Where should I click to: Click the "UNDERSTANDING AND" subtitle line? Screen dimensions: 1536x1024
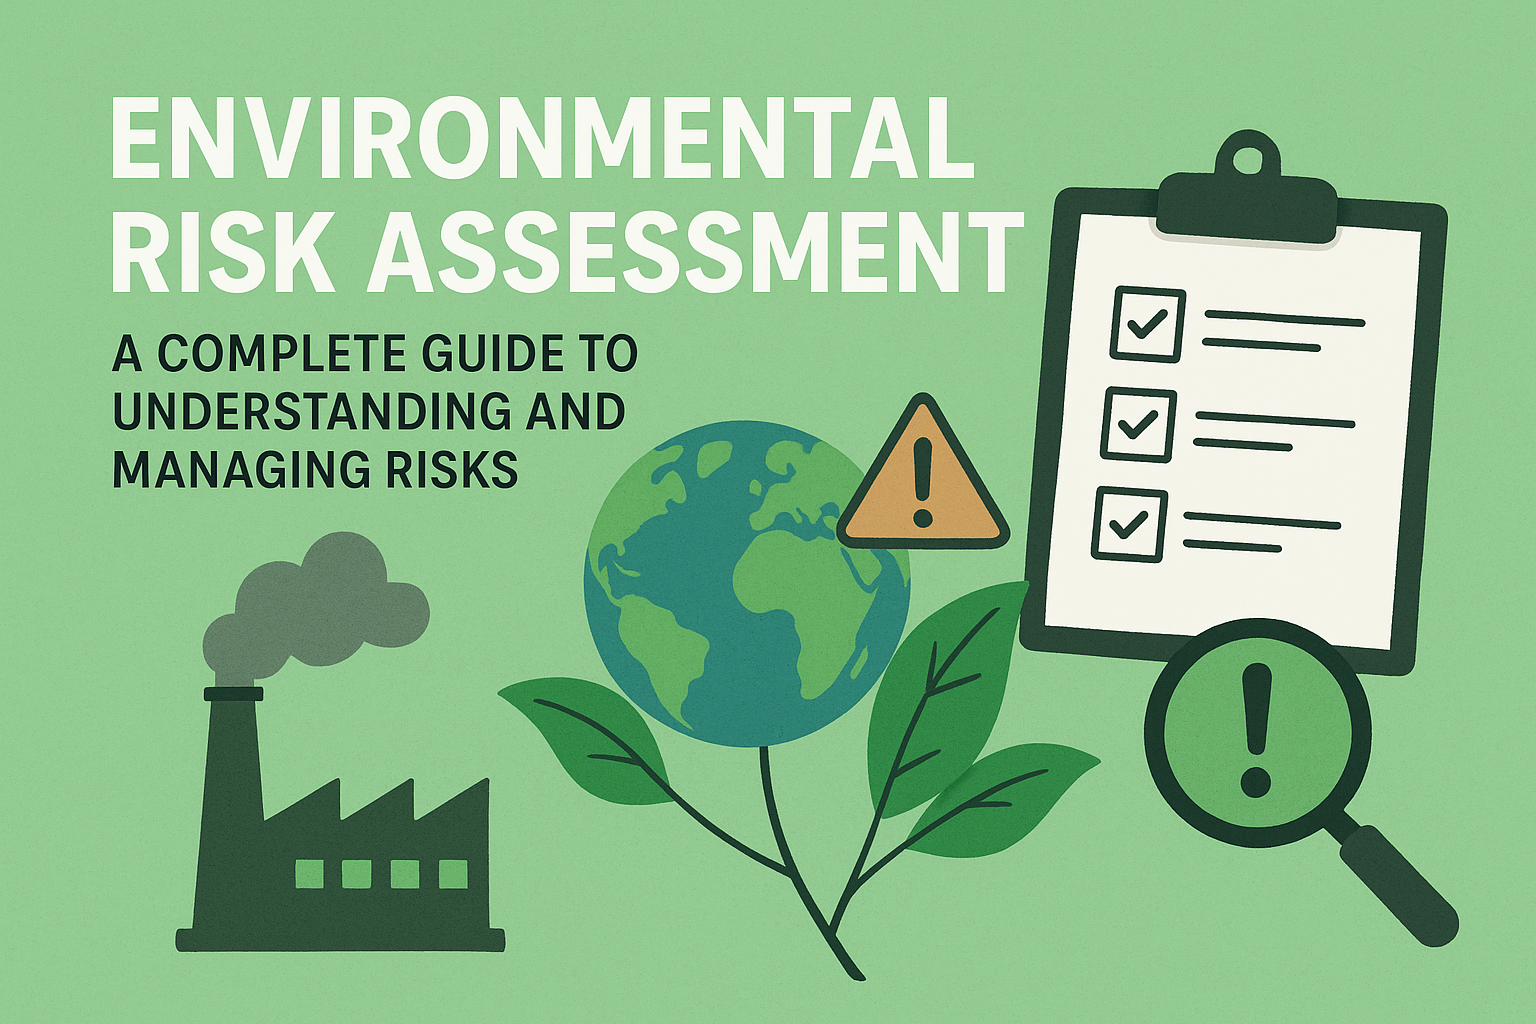(x=369, y=411)
